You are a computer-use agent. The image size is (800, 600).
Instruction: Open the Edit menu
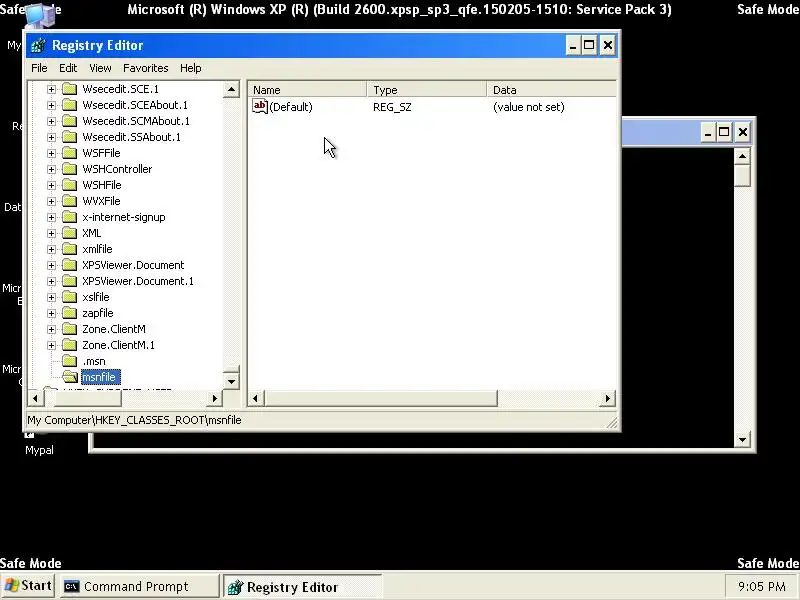[68, 68]
